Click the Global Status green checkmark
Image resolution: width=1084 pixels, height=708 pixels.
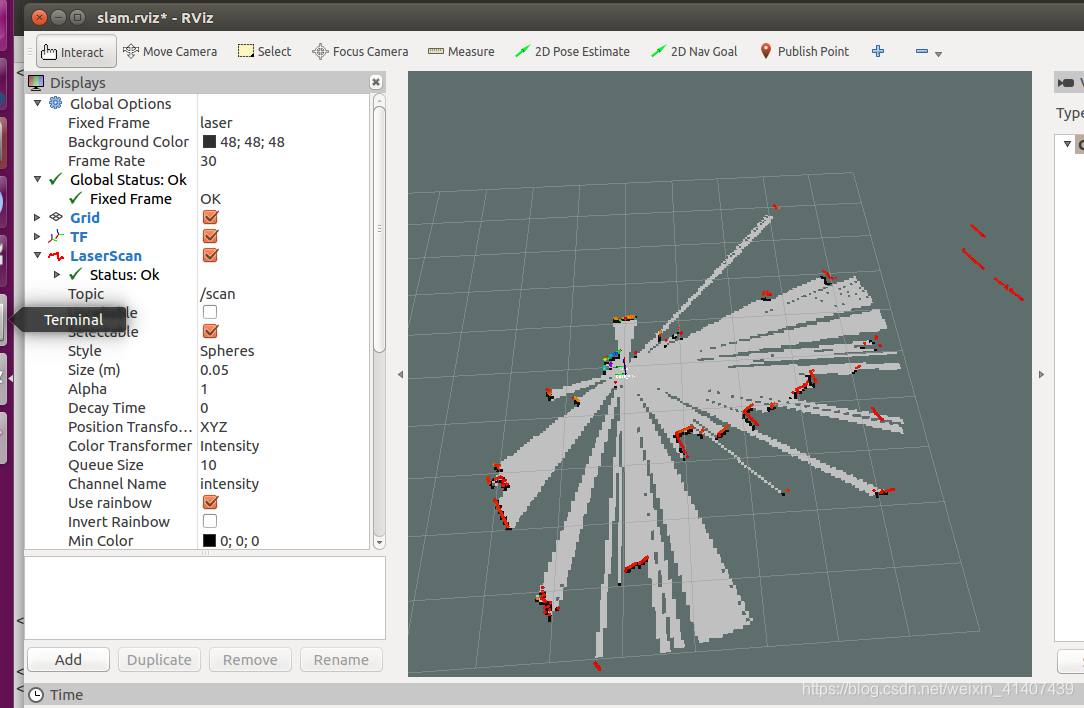point(56,179)
